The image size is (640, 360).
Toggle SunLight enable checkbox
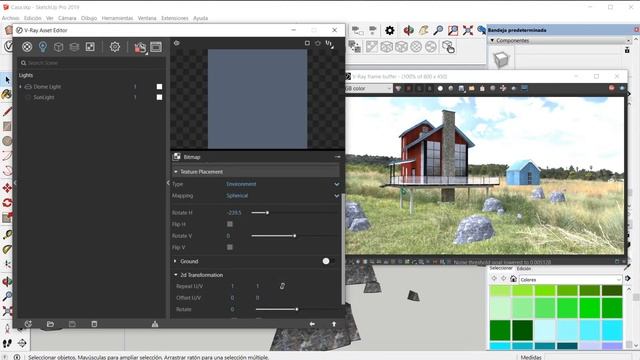159,97
